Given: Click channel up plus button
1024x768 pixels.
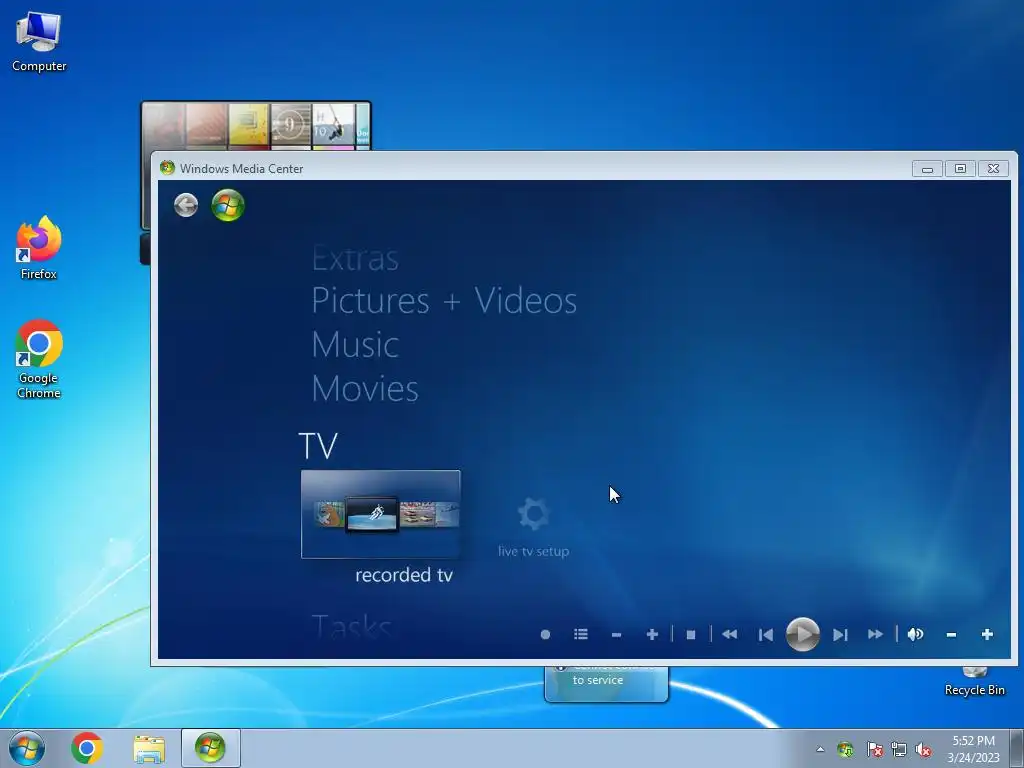Looking at the screenshot, I should pyautogui.click(x=652, y=634).
